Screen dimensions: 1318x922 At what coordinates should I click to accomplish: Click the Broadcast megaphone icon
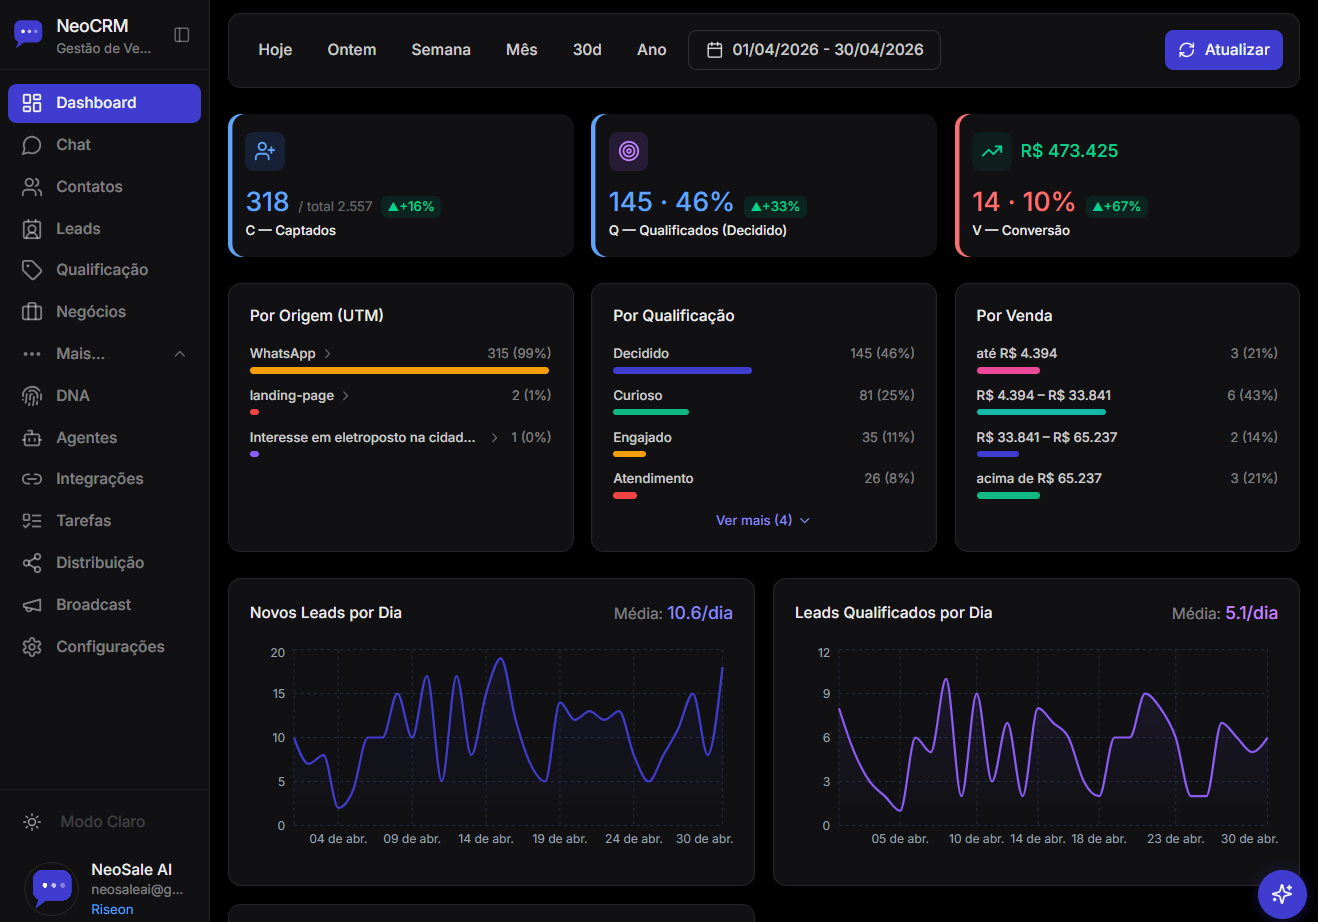click(x=32, y=605)
